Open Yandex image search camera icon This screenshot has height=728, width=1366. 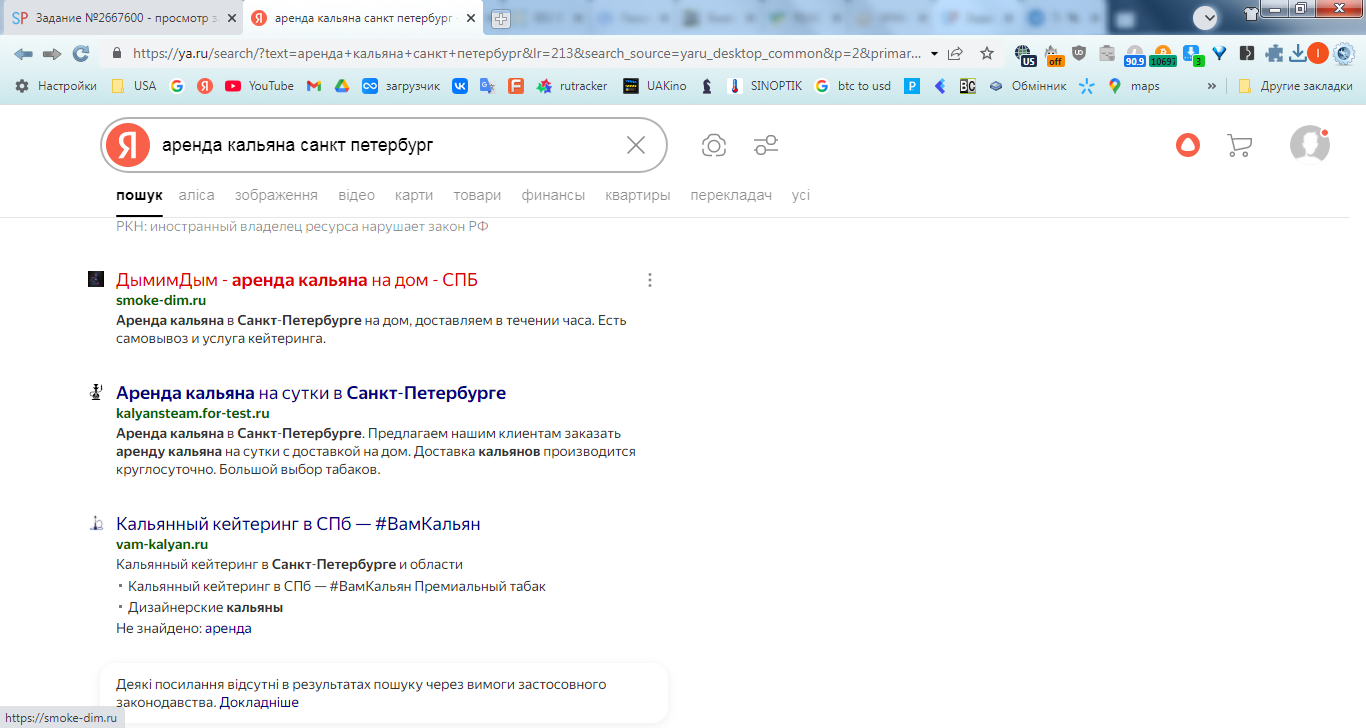(714, 145)
